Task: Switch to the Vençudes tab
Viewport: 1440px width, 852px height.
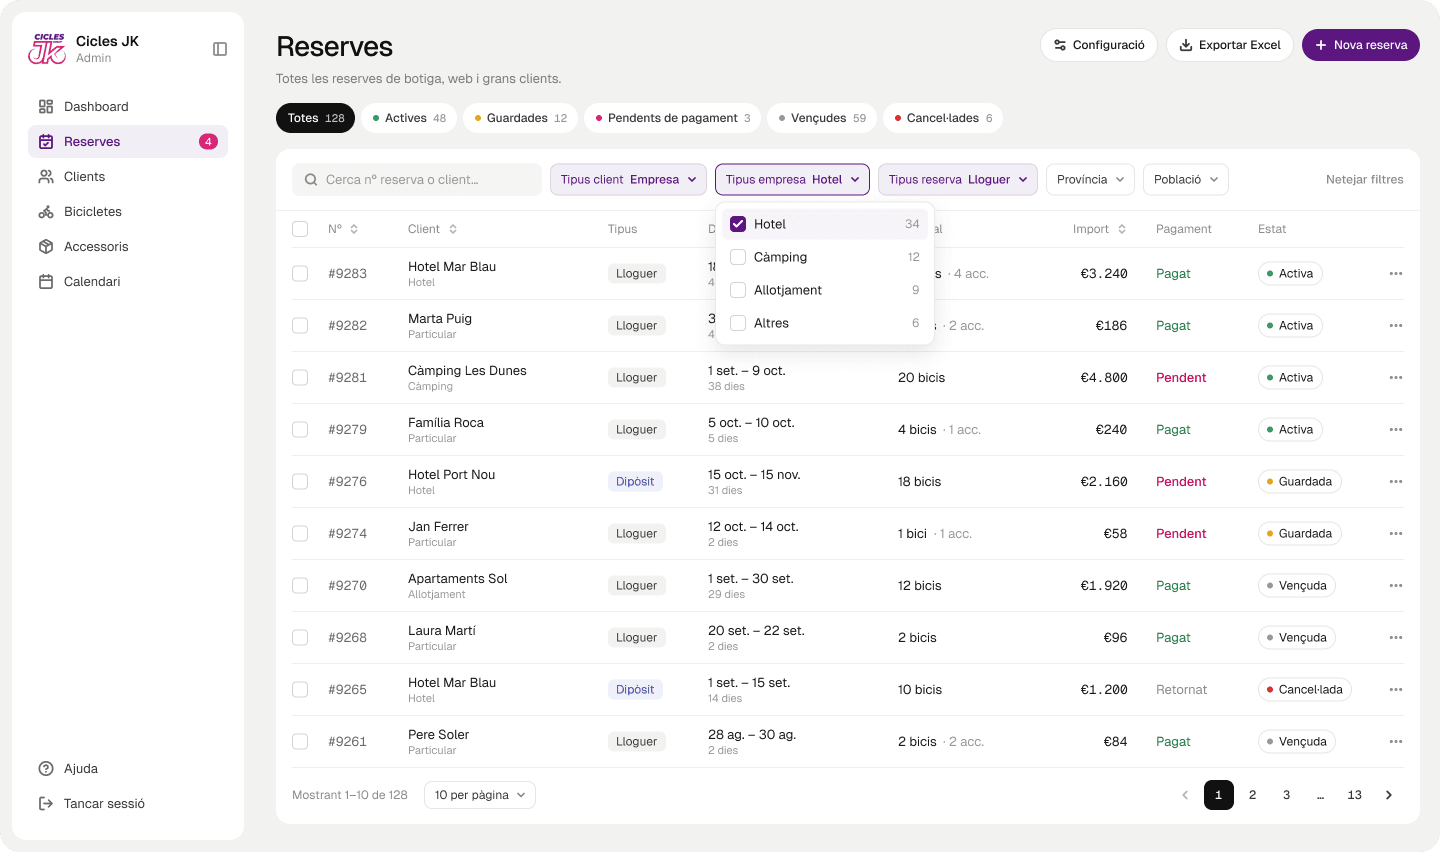Action: pyautogui.click(x=822, y=118)
